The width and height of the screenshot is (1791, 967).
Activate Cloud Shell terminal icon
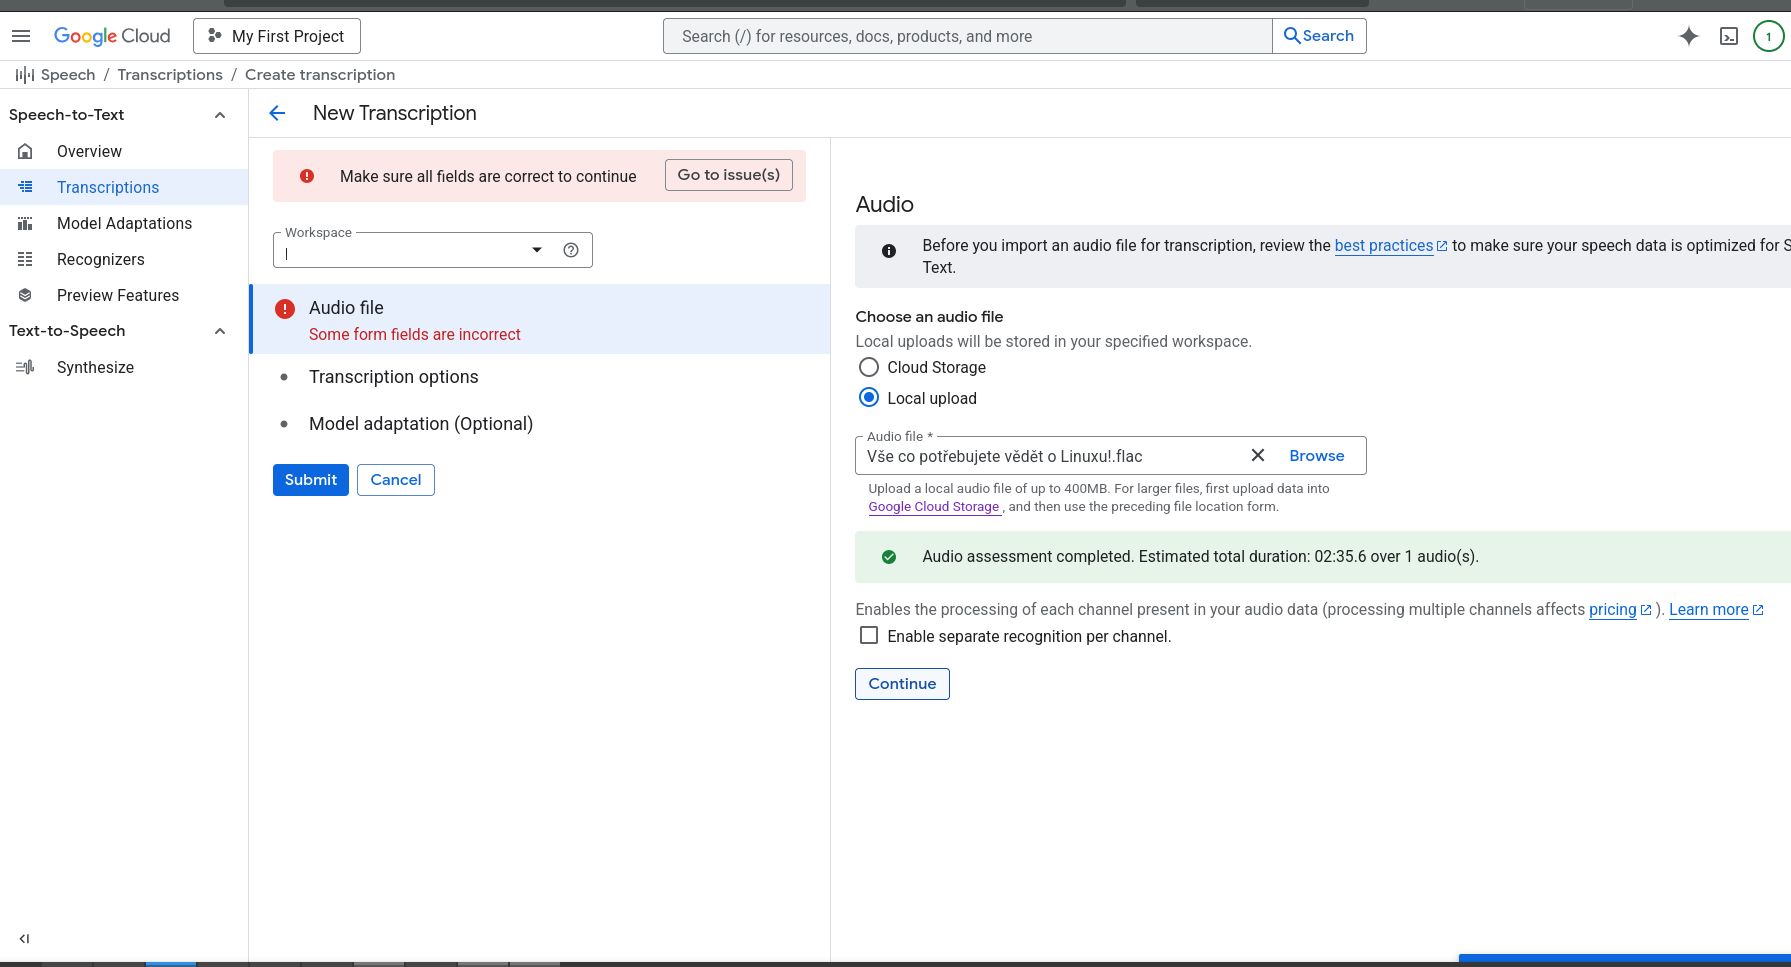pos(1728,36)
